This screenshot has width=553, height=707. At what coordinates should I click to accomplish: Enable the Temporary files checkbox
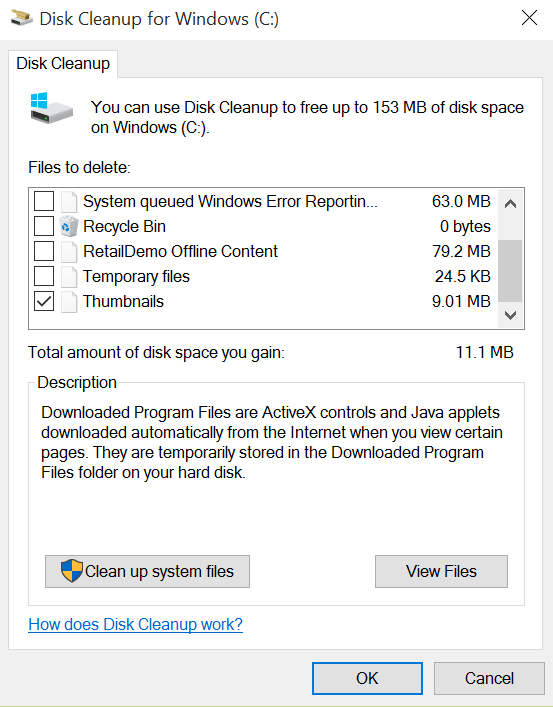click(x=44, y=276)
